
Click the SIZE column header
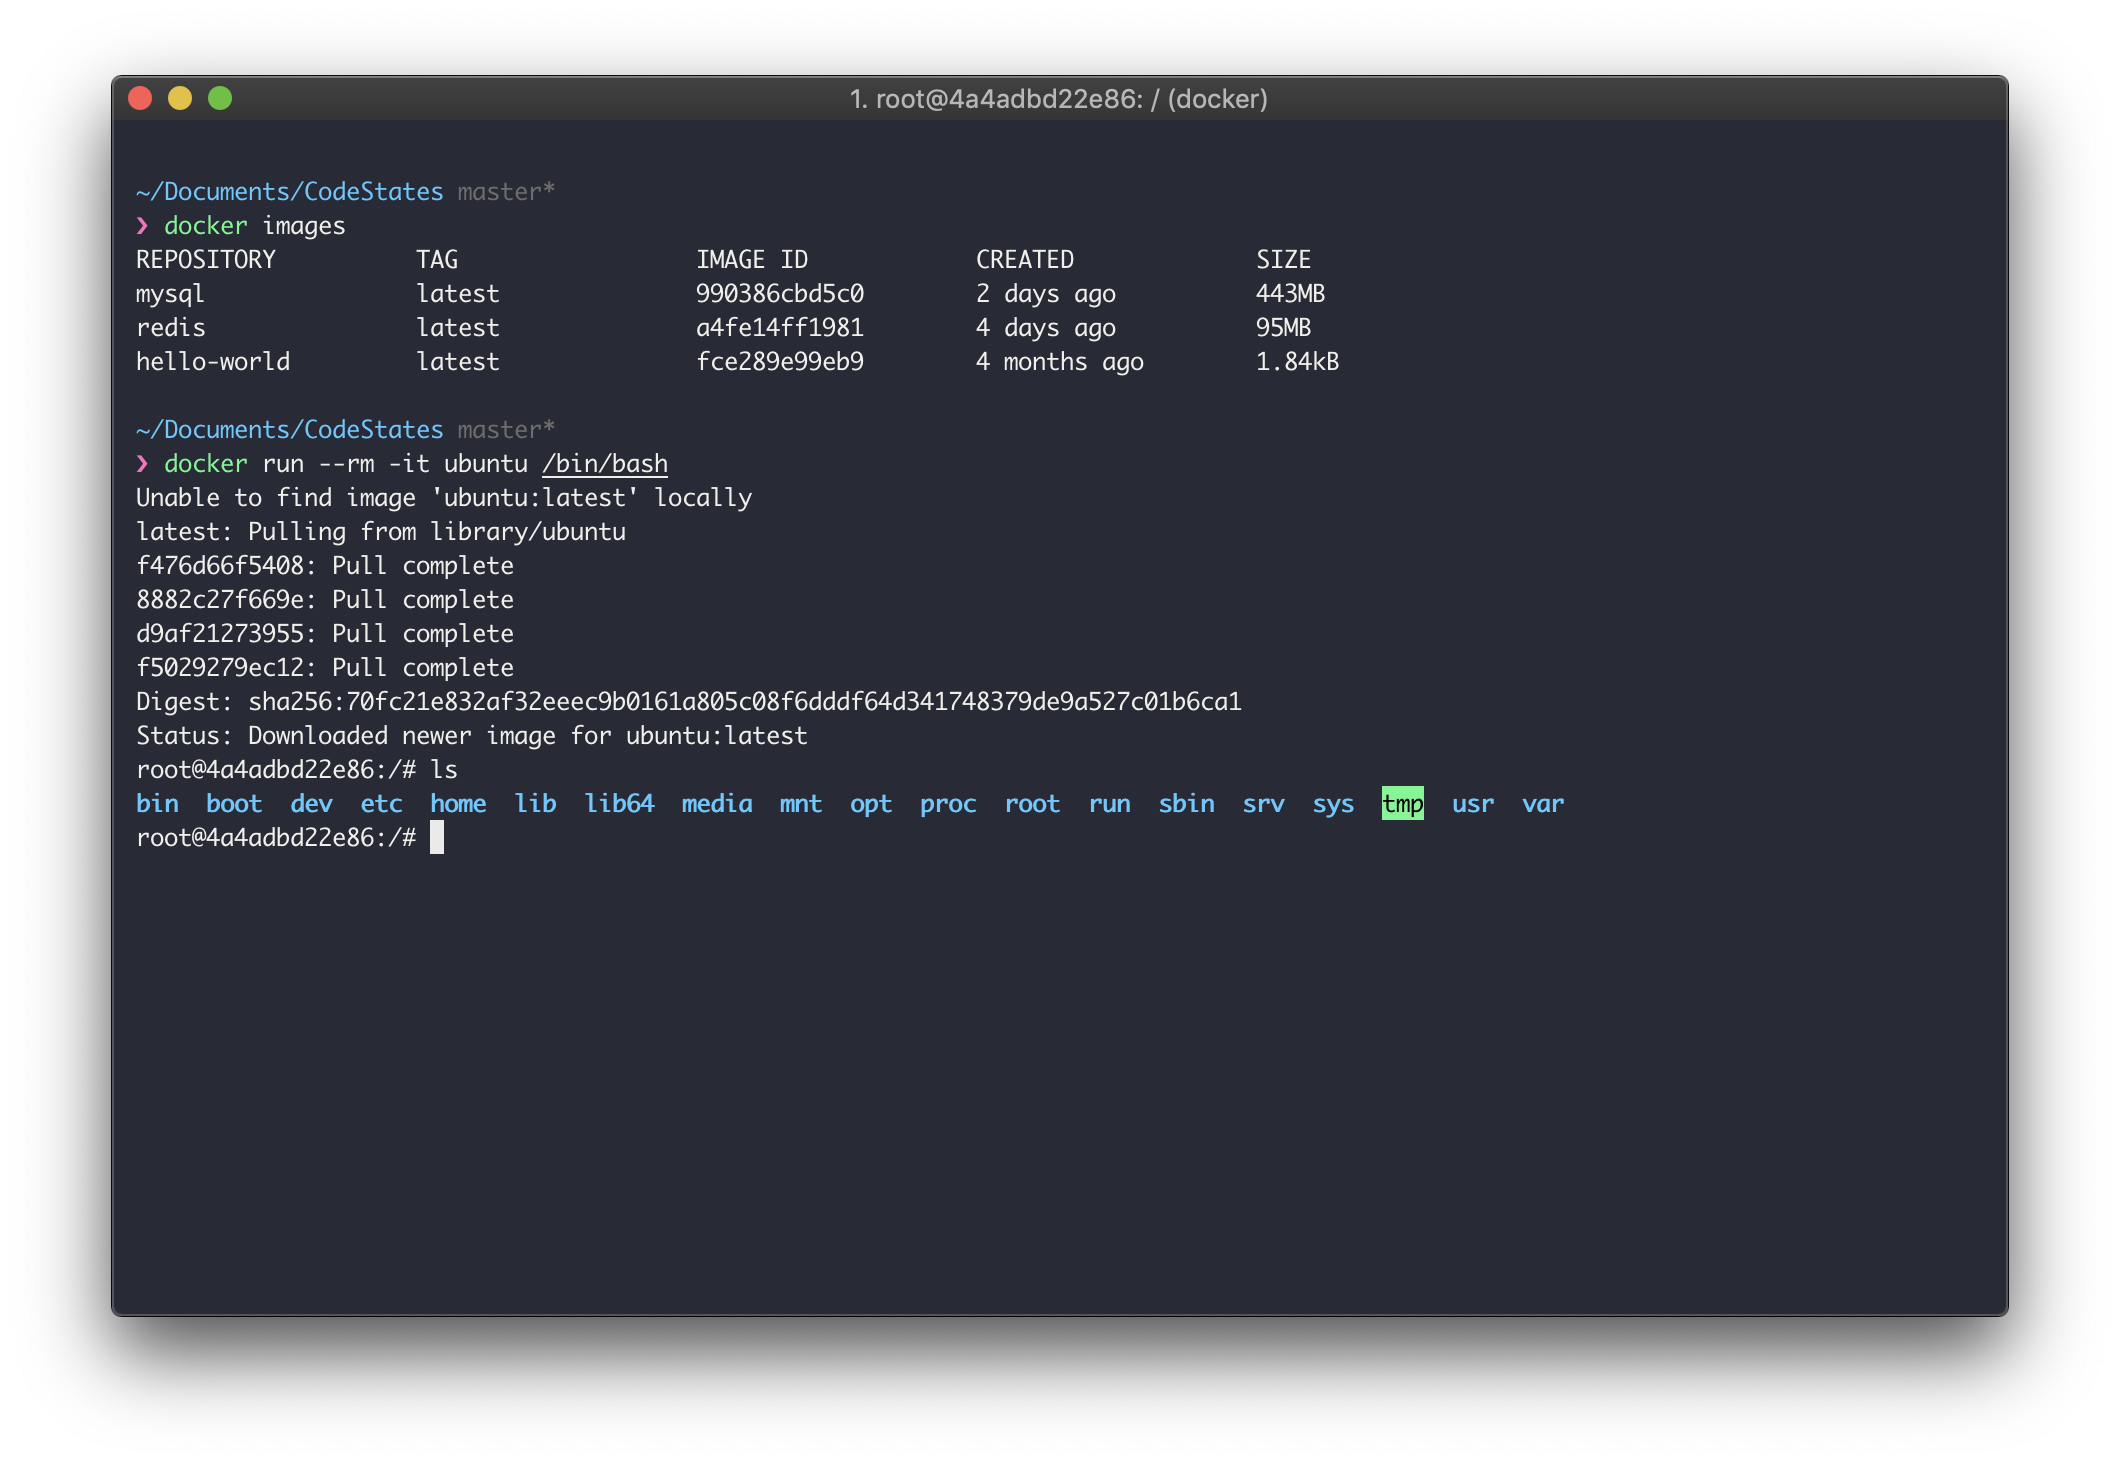[1283, 260]
